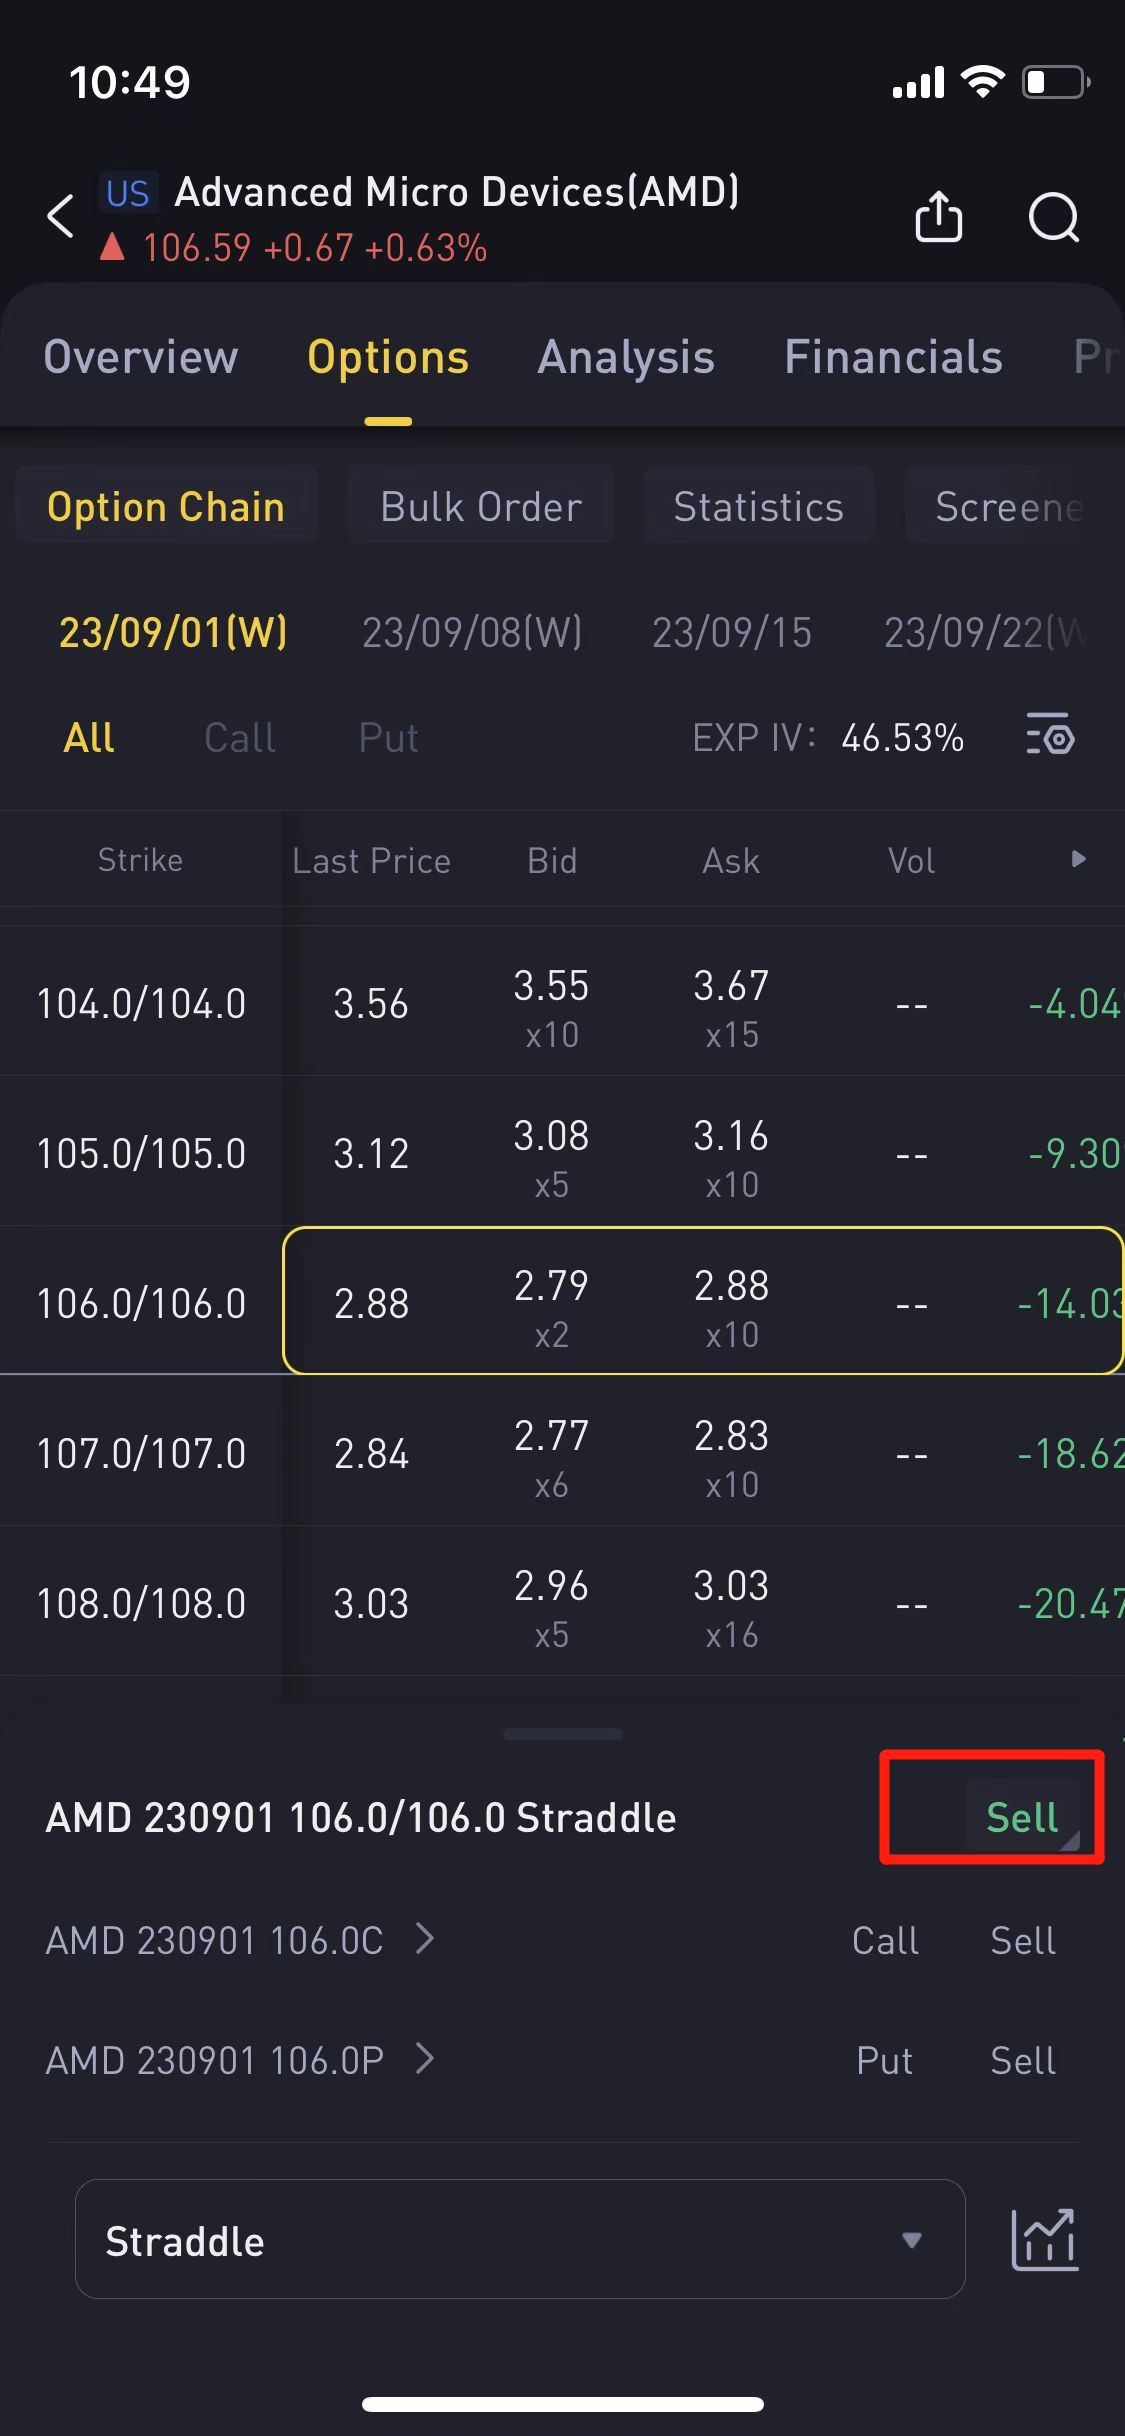This screenshot has height=2436, width=1125.
Task: Open the Financials tab
Action: 893,358
